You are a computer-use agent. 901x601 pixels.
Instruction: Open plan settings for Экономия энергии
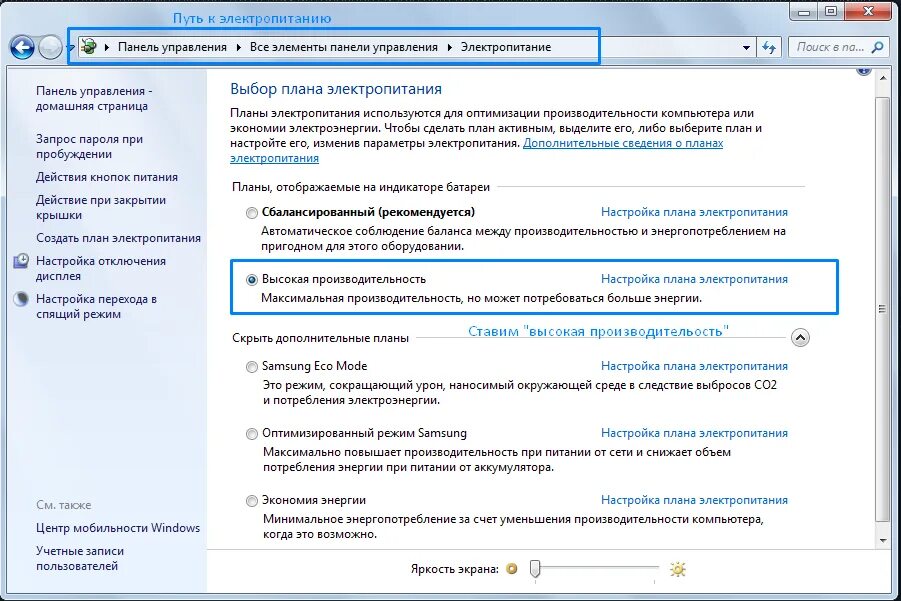click(694, 500)
